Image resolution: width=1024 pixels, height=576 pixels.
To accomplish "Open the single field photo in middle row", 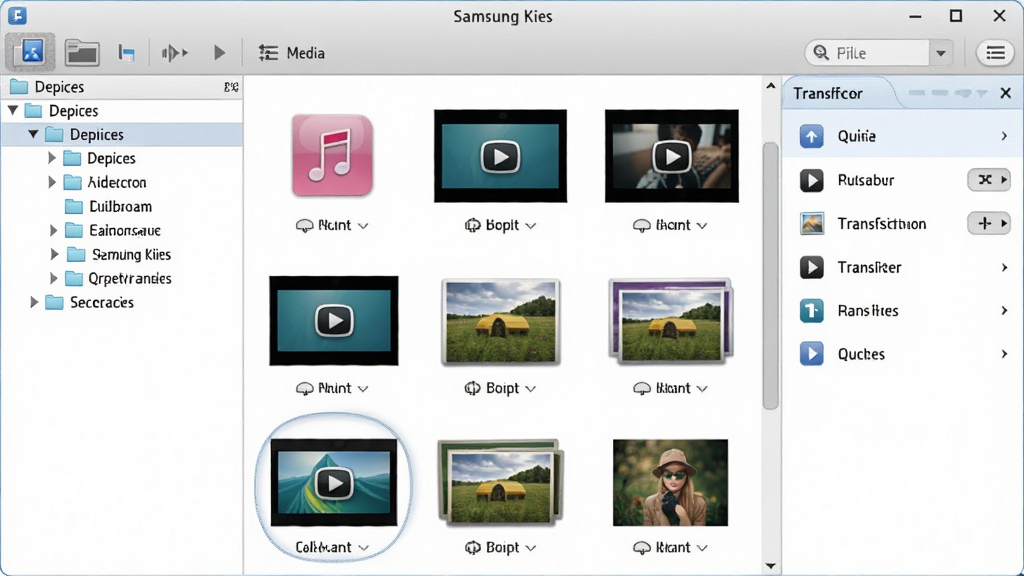I will click(x=500, y=321).
